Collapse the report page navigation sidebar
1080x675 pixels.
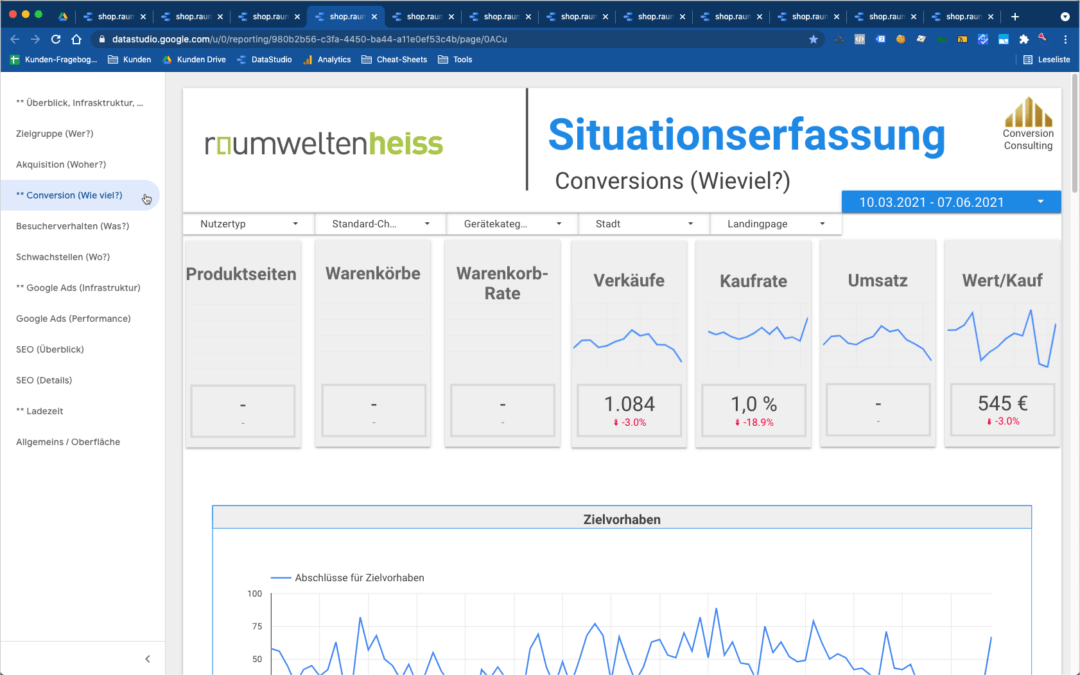point(148,659)
